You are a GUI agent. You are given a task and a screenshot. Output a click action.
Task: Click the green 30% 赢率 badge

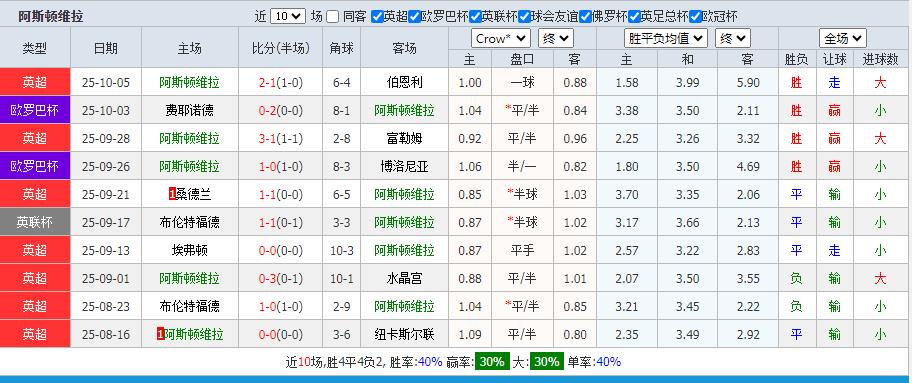tap(491, 362)
